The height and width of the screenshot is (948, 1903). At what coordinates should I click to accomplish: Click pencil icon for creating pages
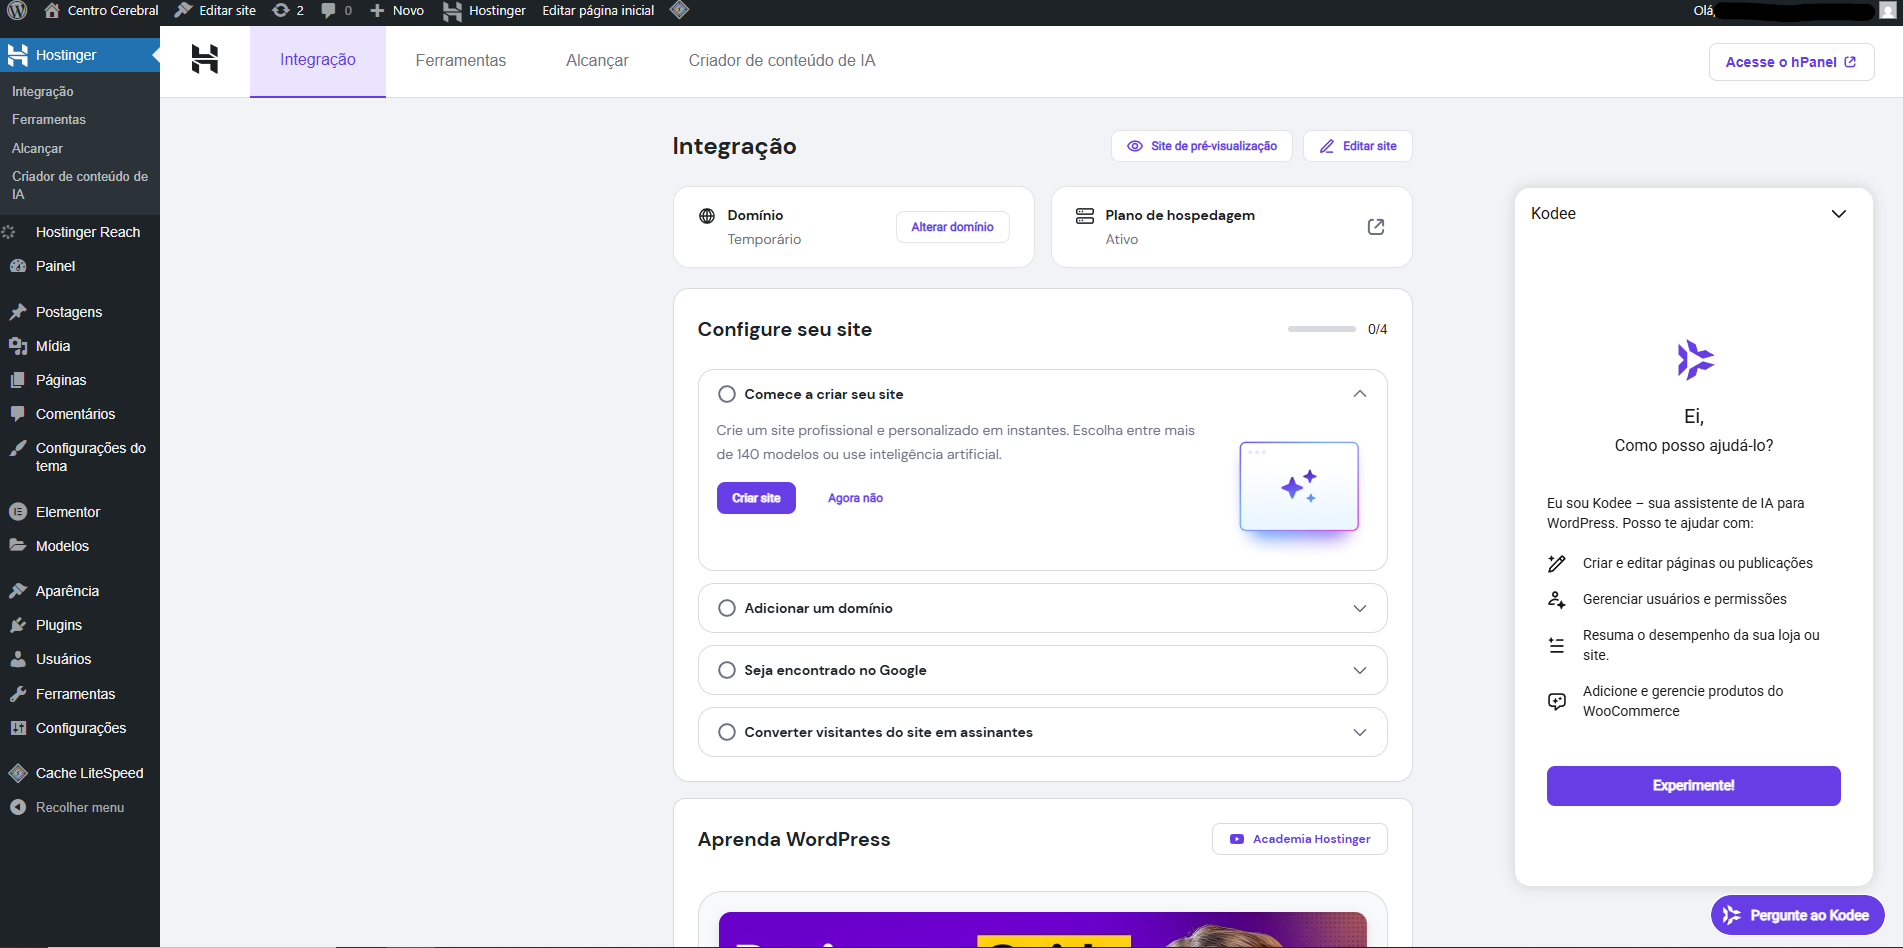pos(1557,564)
